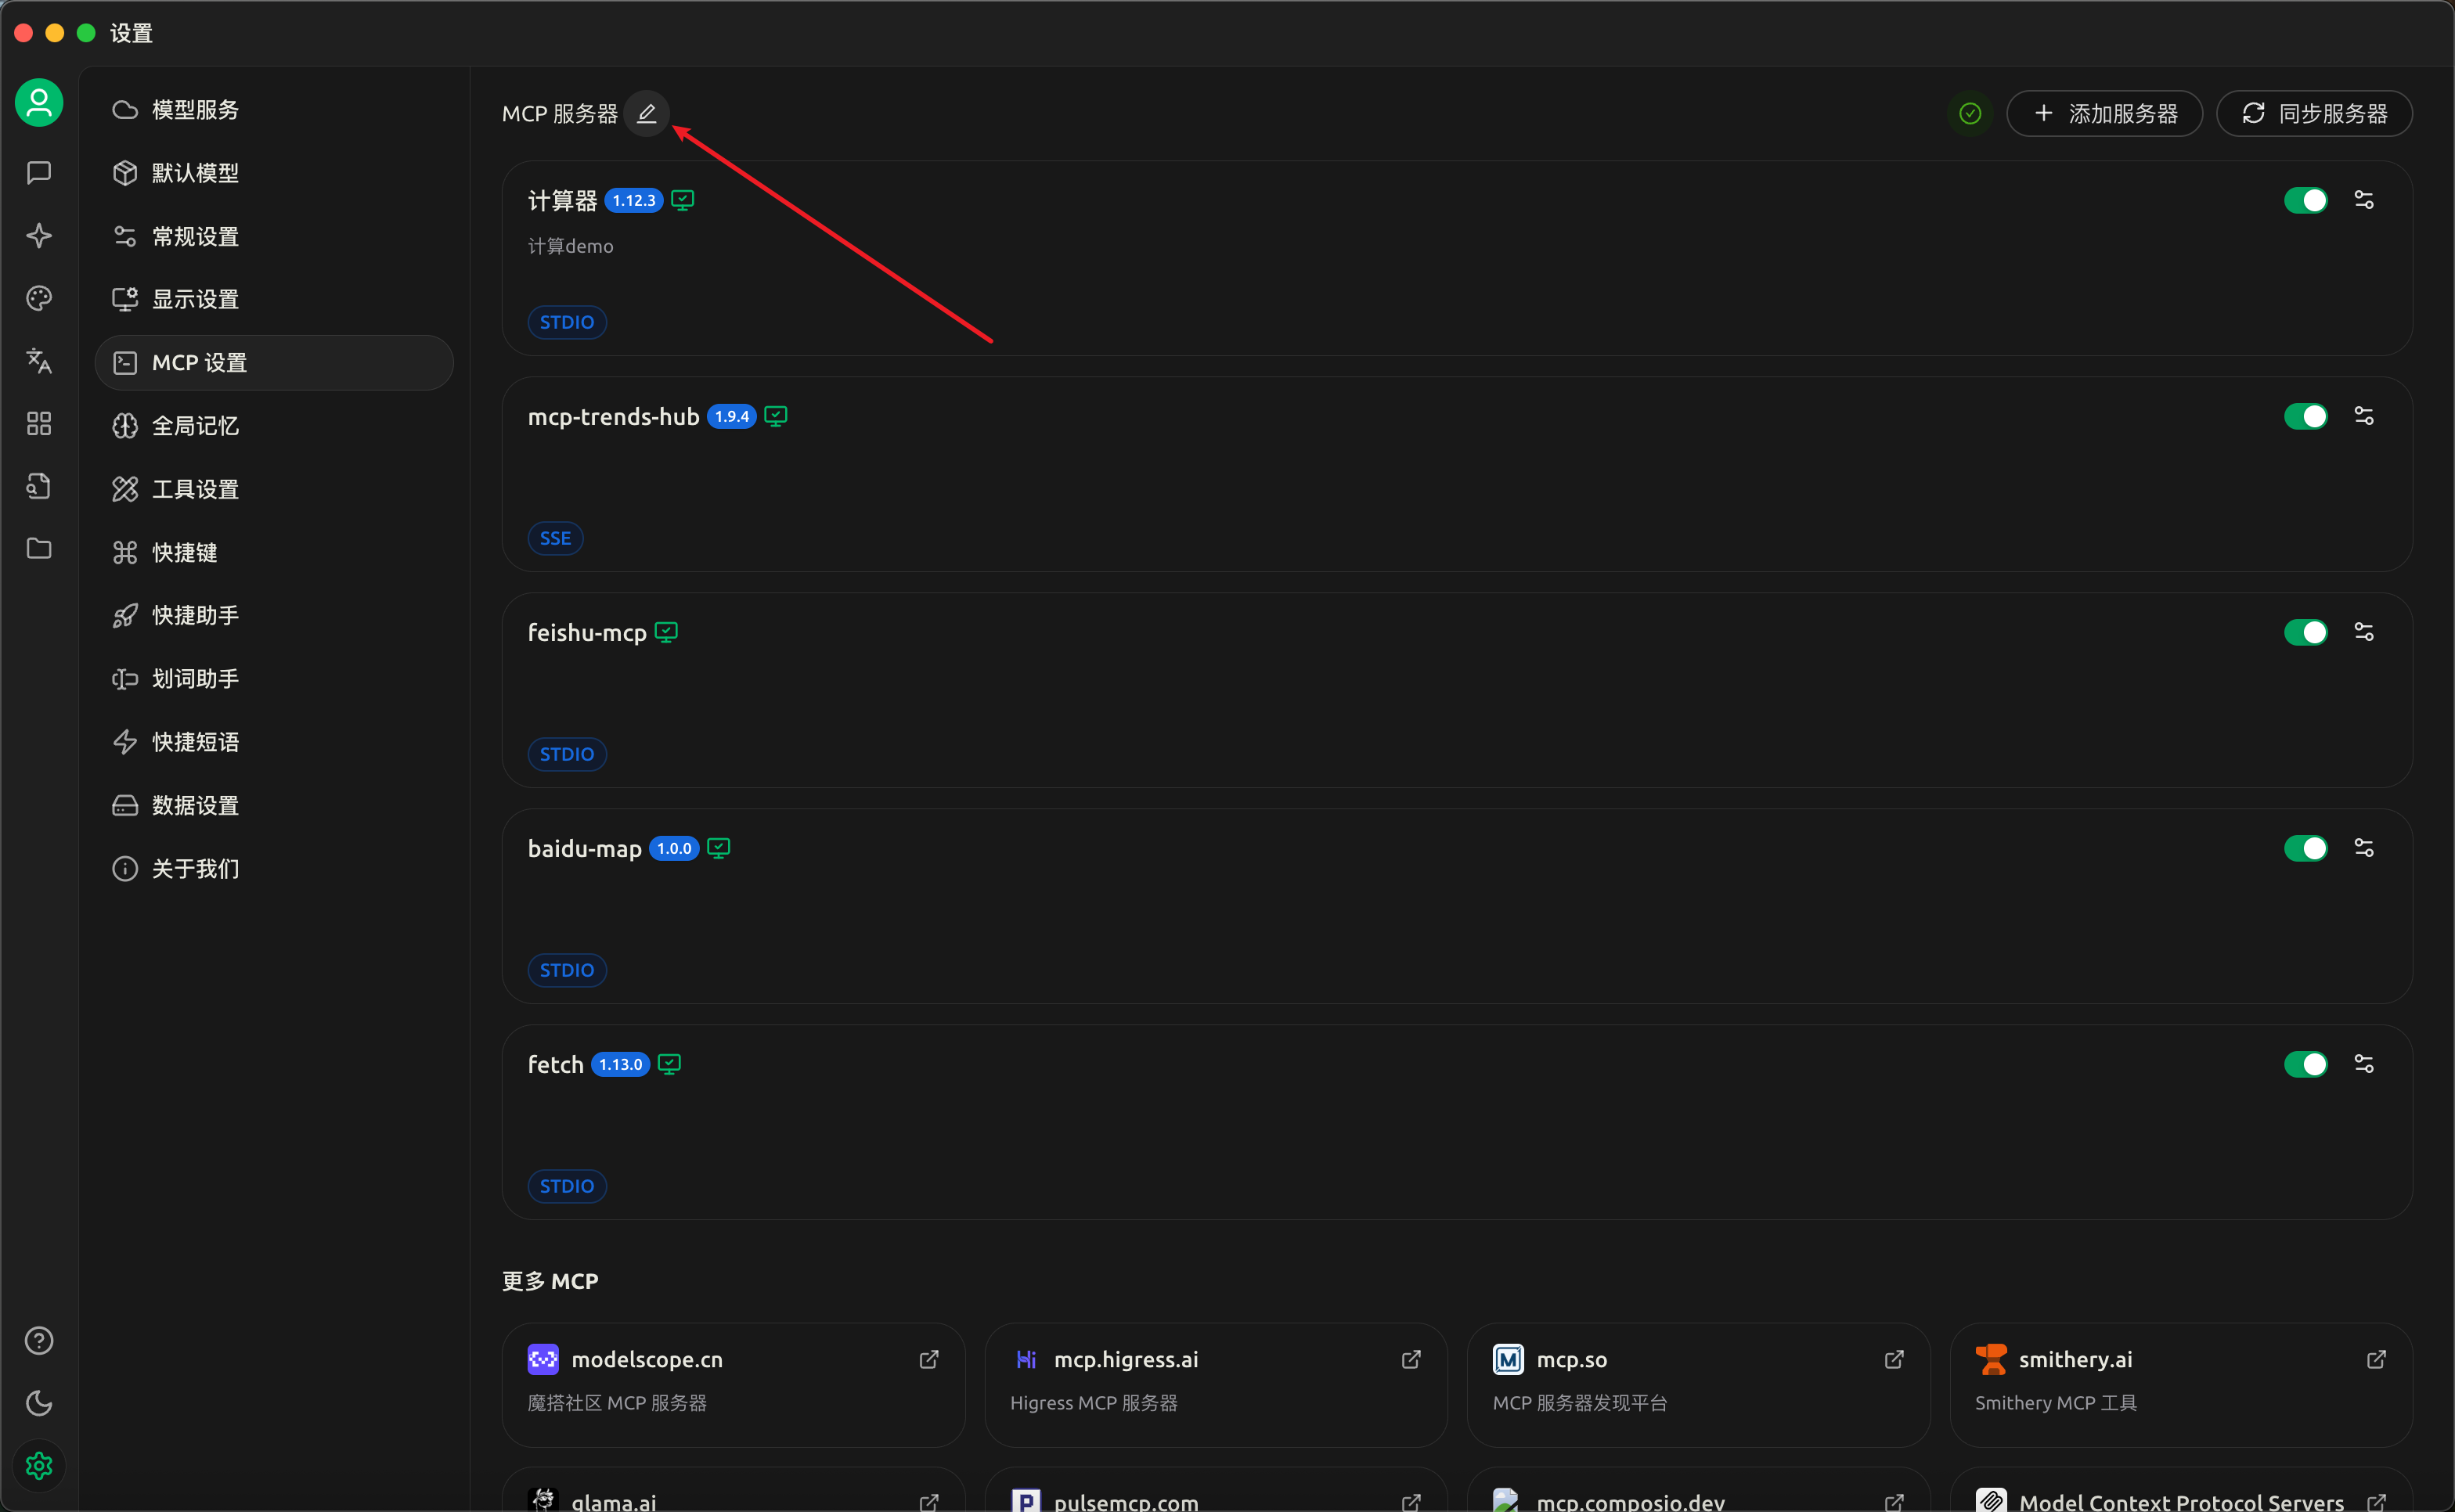Open the translate sidebar icon
Screen dimensions: 2455x1512
[39, 361]
